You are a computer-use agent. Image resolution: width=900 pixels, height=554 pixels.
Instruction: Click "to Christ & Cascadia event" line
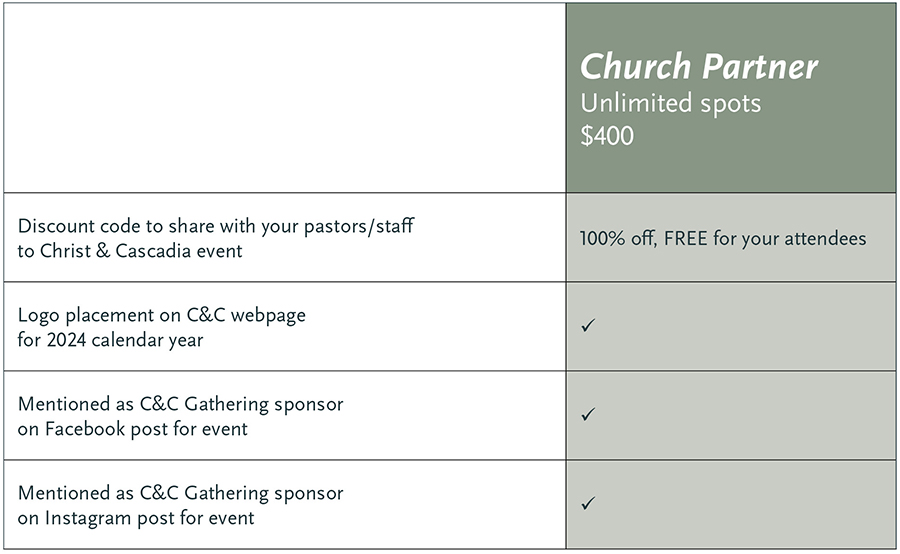130,251
